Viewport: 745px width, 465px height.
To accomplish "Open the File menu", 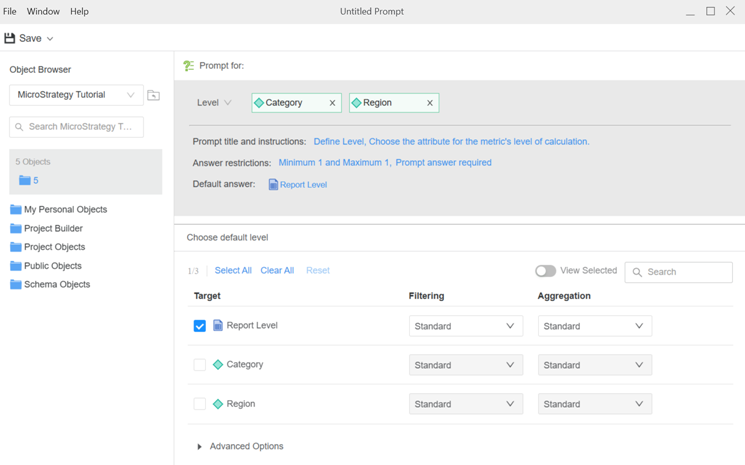I will coord(10,11).
